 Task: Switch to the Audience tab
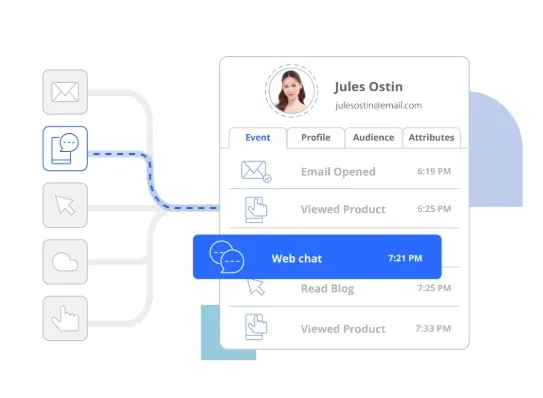[374, 138]
